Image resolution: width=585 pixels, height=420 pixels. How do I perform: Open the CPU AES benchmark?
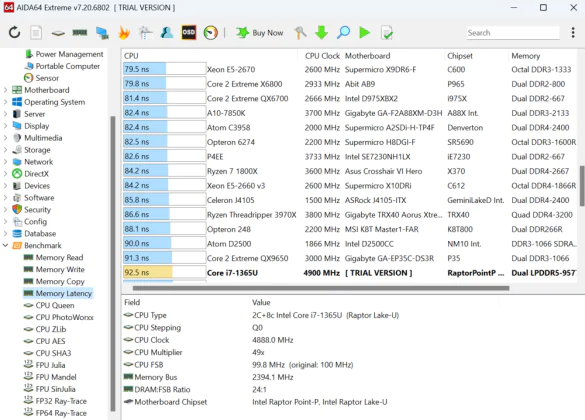(44, 341)
